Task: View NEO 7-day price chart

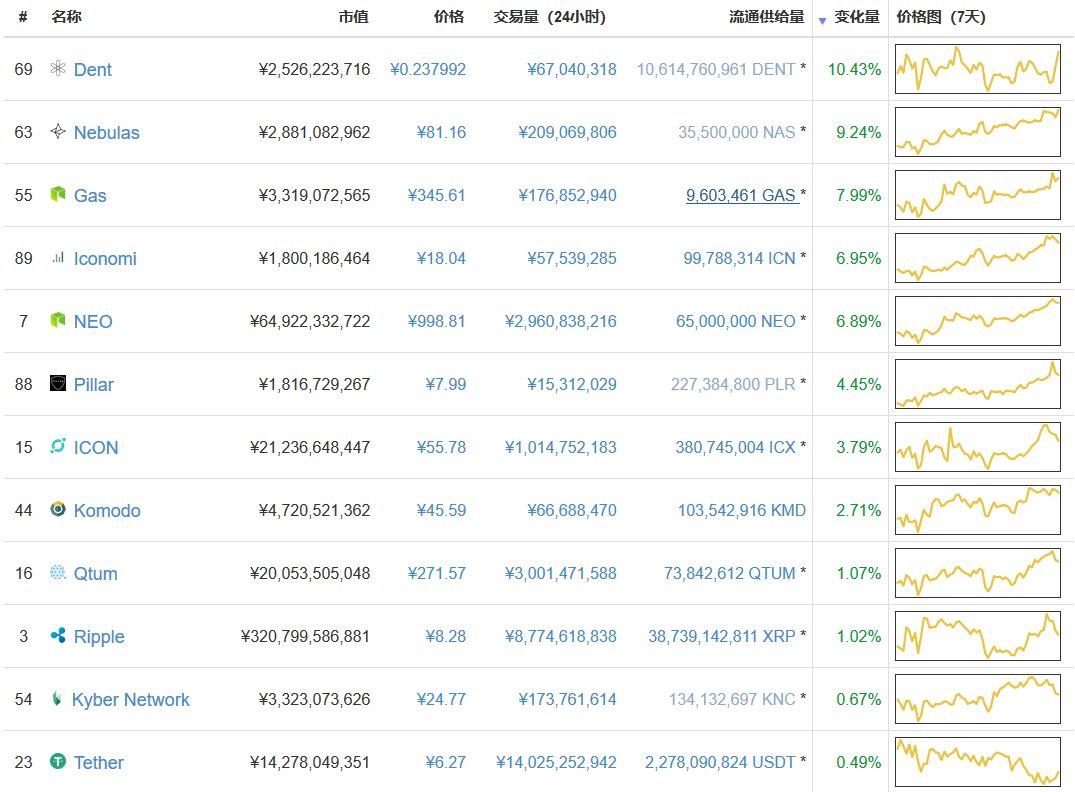Action: click(x=978, y=321)
